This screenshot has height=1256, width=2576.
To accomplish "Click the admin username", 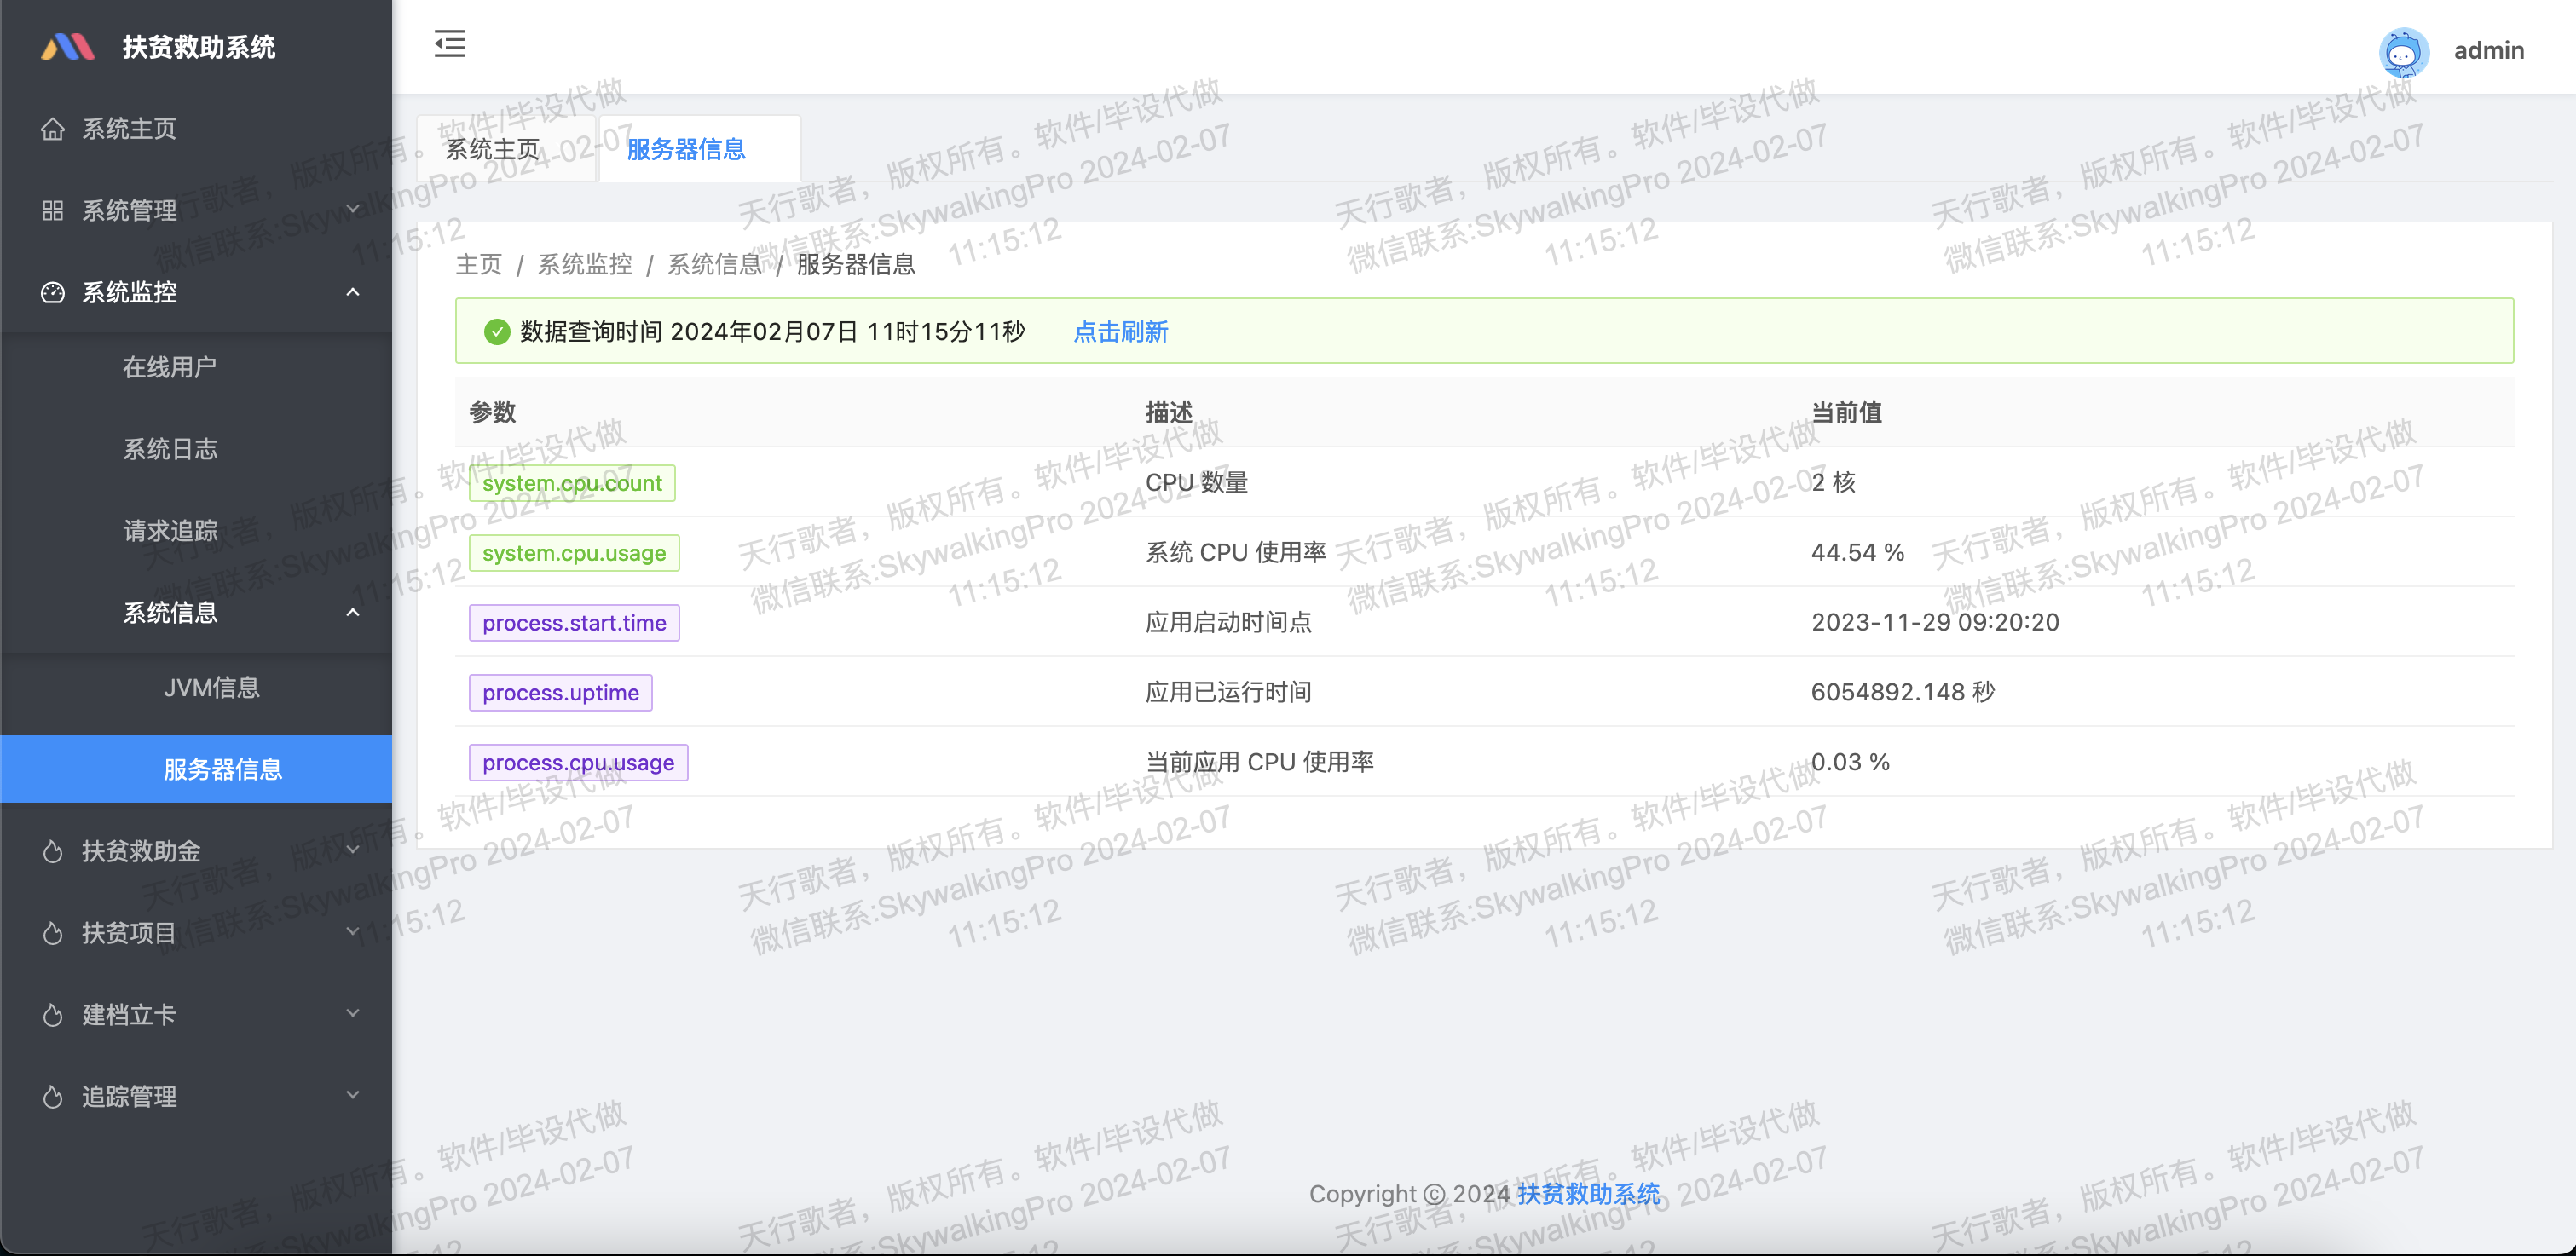I will pyautogui.click(x=2489, y=51).
